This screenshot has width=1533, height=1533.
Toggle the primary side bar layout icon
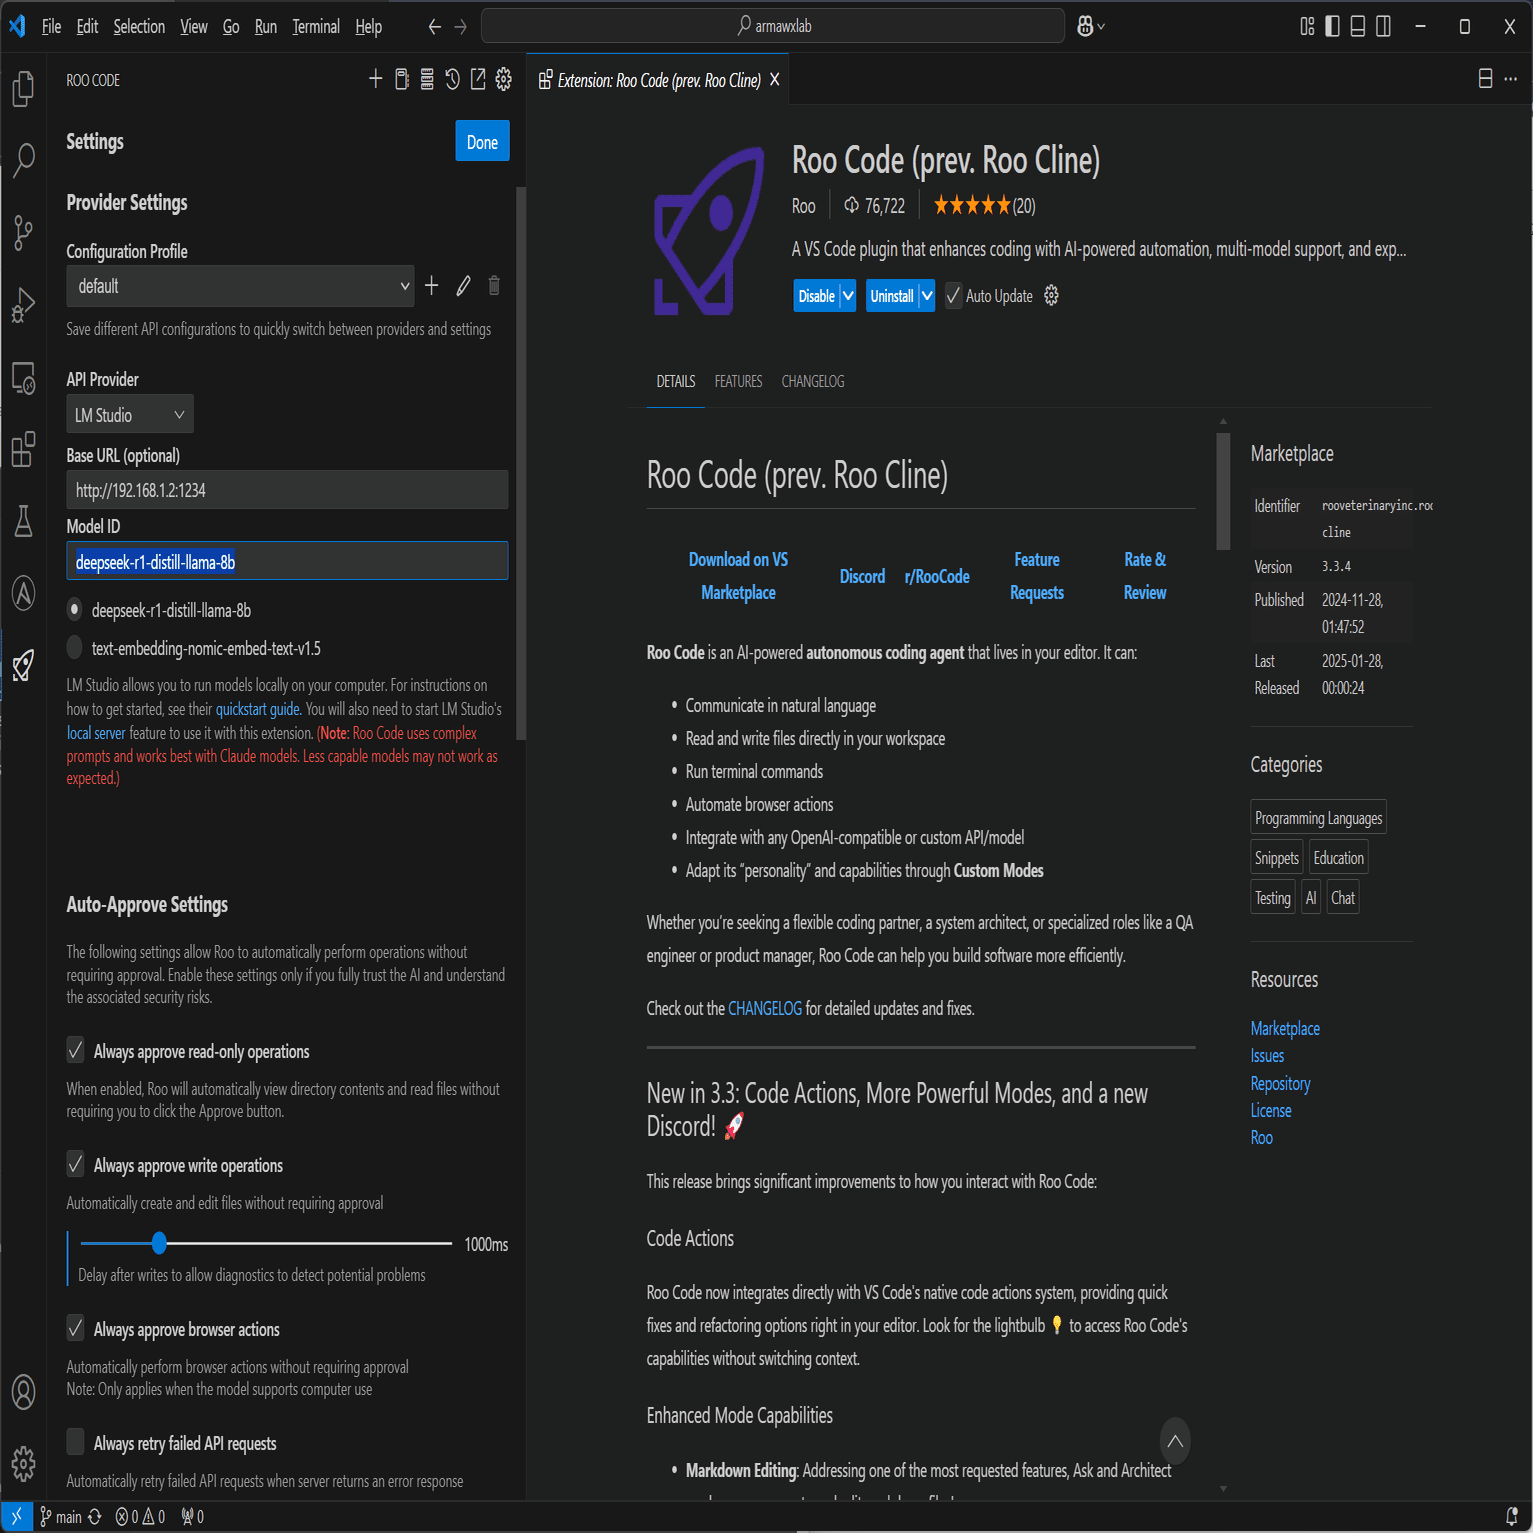tap(1332, 26)
